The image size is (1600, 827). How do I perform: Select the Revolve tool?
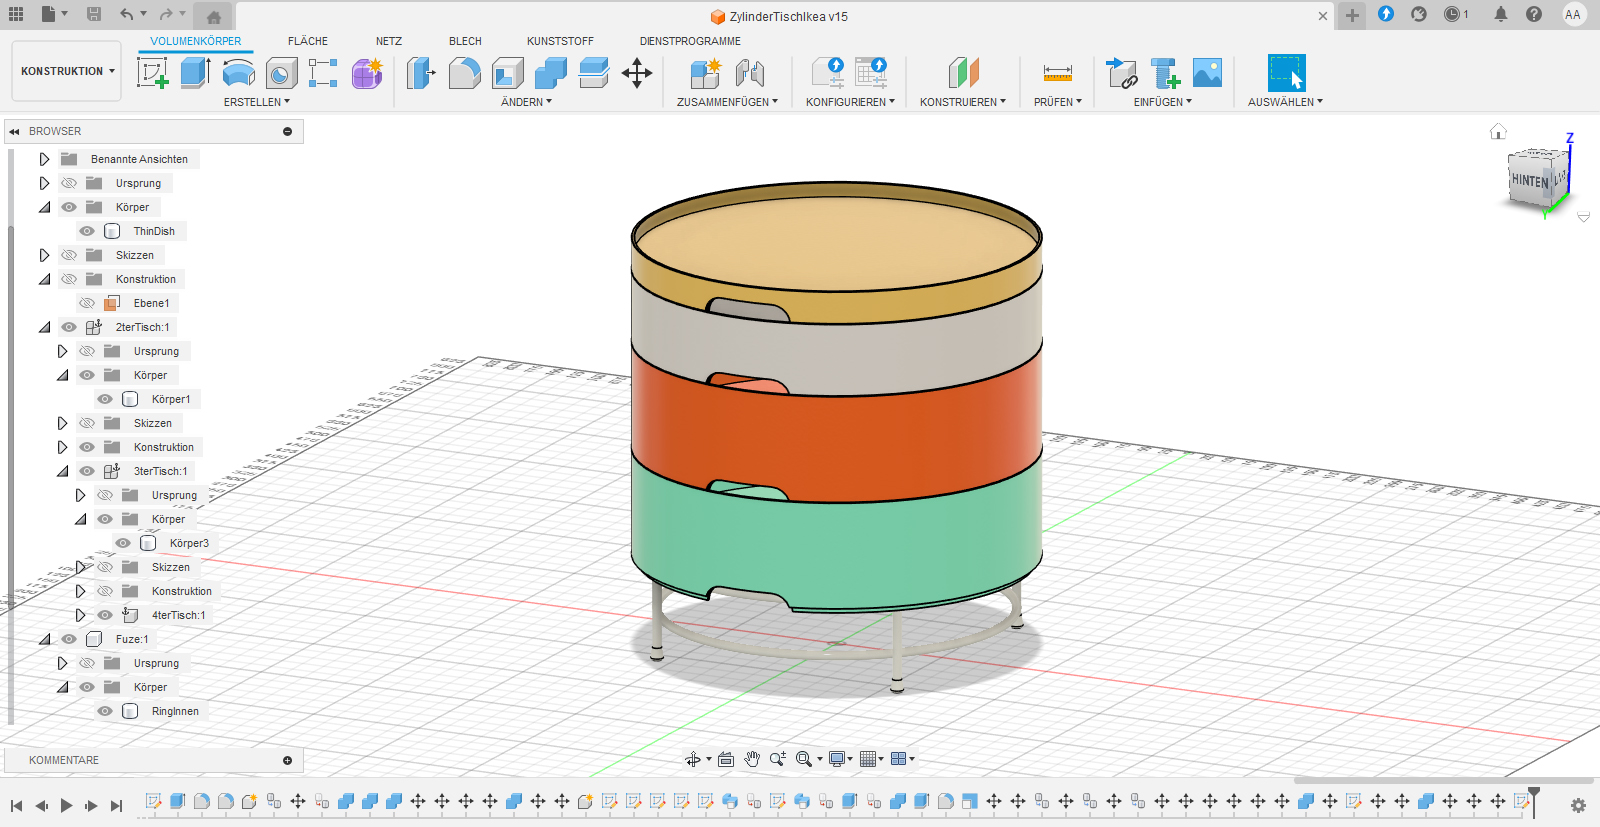point(238,73)
